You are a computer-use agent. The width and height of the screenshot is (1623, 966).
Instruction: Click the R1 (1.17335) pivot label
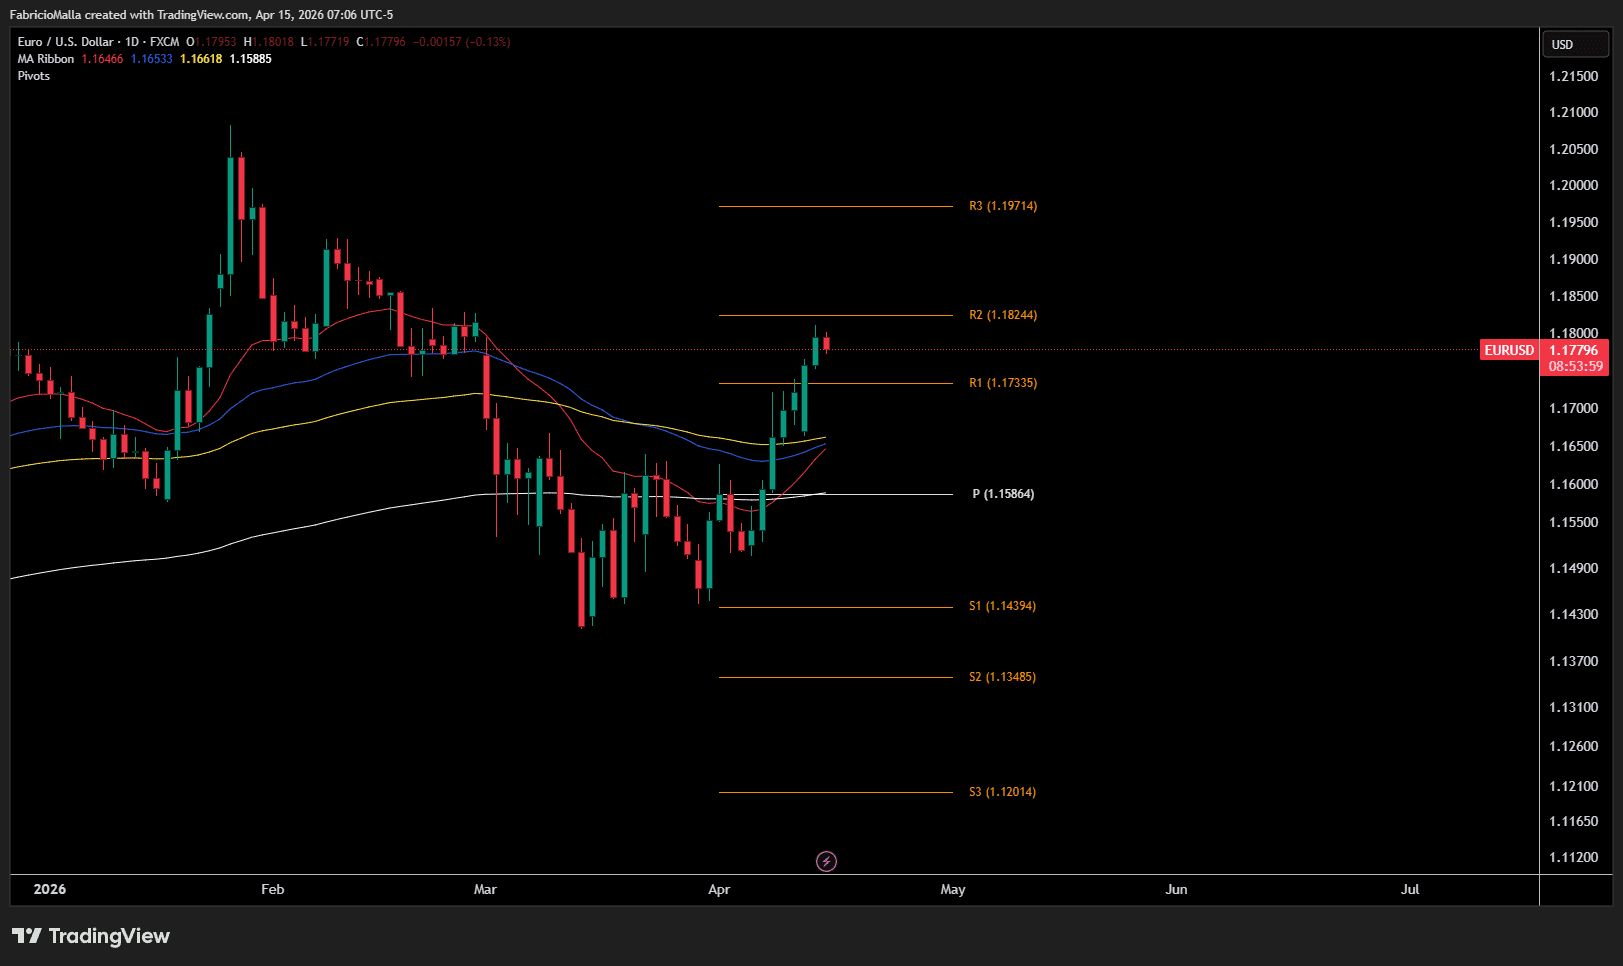tap(1003, 383)
